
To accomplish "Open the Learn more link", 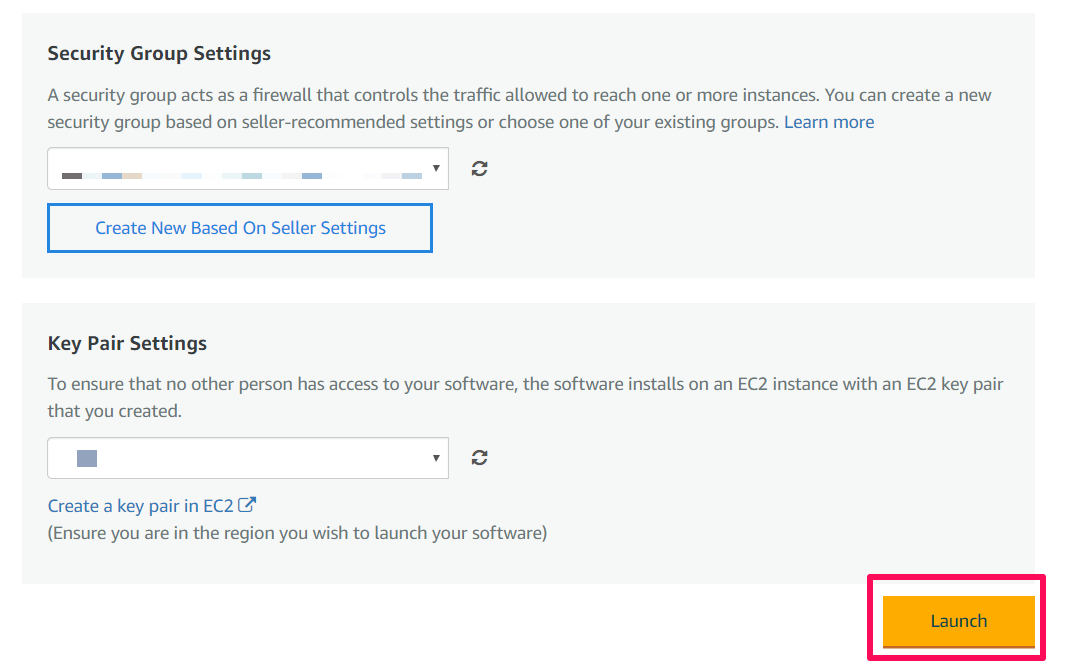I will click(828, 122).
